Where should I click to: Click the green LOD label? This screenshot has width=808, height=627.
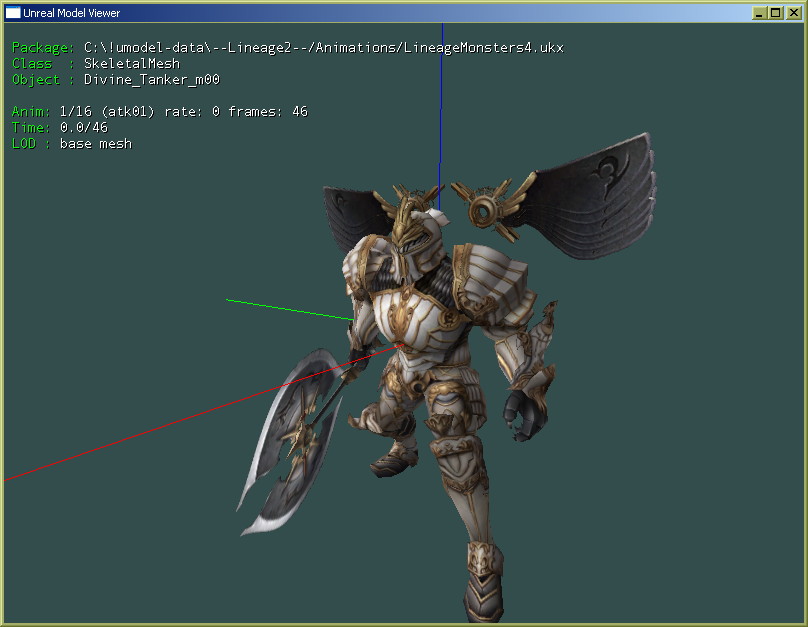[x=24, y=144]
